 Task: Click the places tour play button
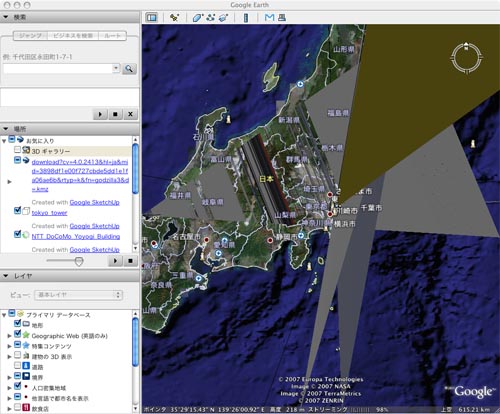tap(115, 260)
